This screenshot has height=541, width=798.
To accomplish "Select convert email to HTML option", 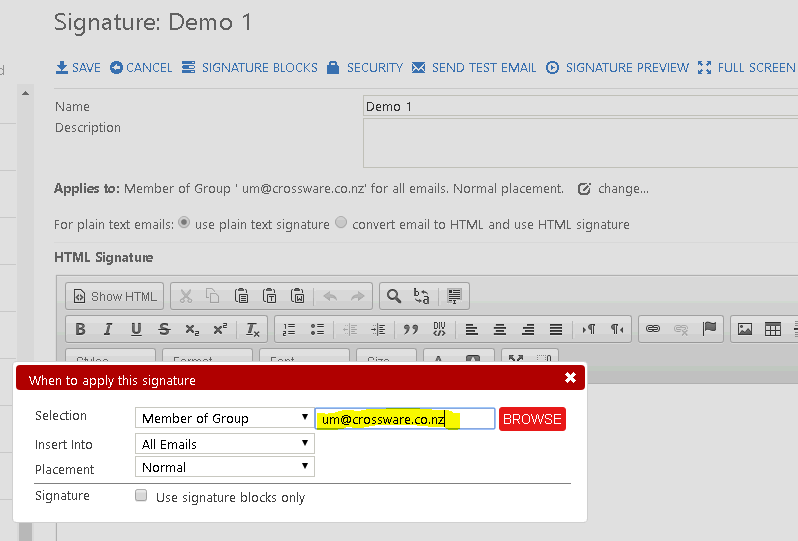I will pyautogui.click(x=341, y=223).
